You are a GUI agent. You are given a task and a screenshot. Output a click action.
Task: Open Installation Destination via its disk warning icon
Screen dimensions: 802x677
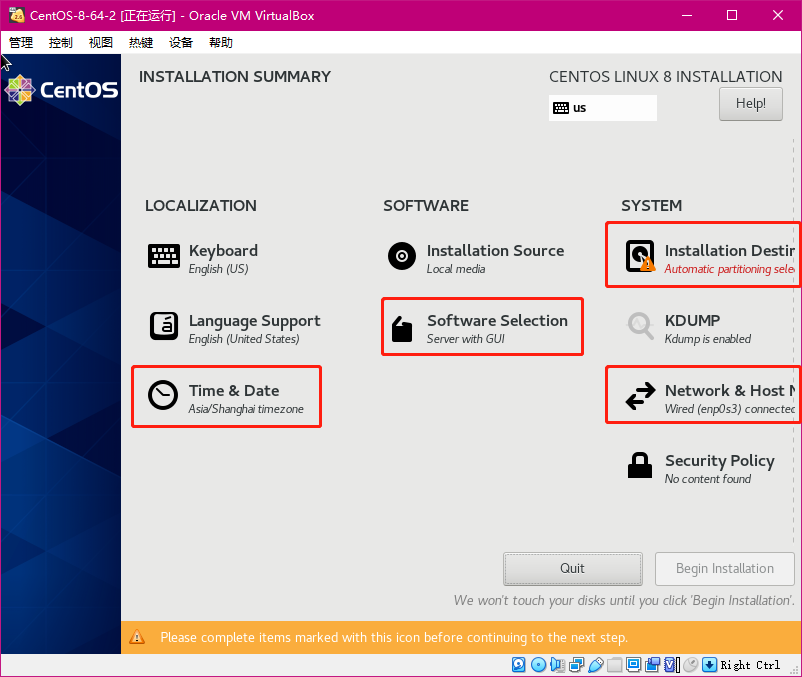640,256
